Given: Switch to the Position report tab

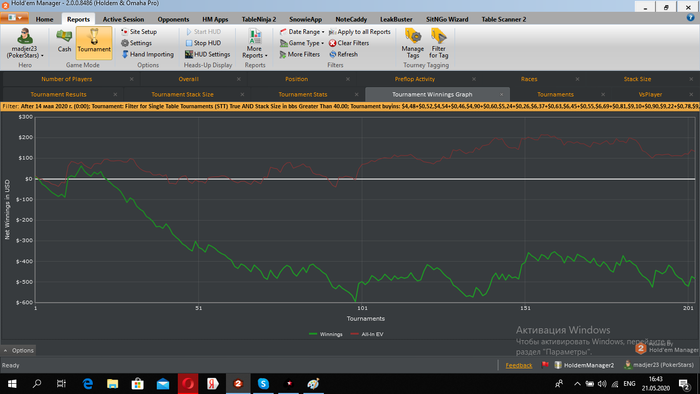Looking at the screenshot, I should (296, 79).
